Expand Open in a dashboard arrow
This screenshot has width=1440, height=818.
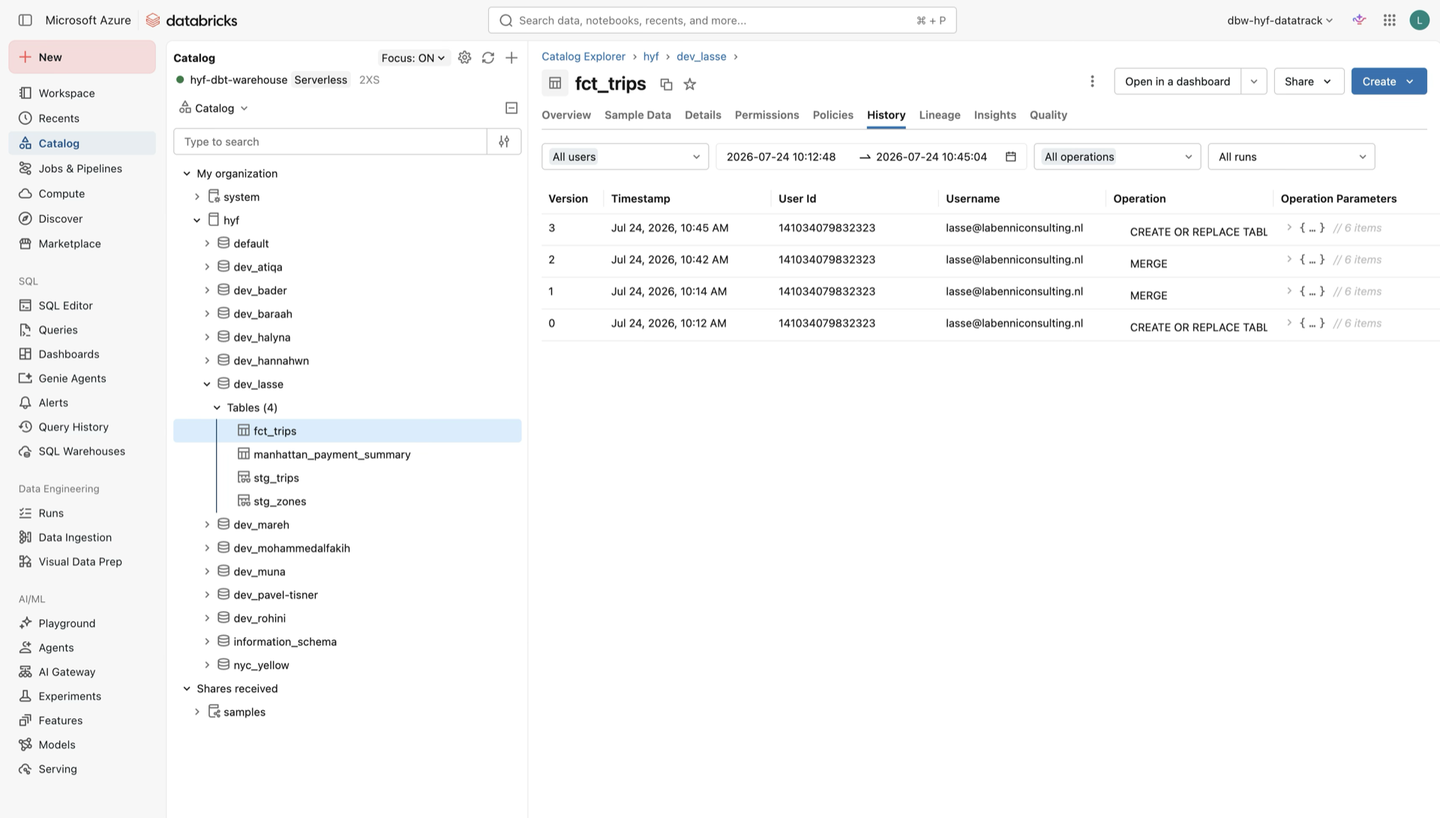pyautogui.click(x=1254, y=81)
